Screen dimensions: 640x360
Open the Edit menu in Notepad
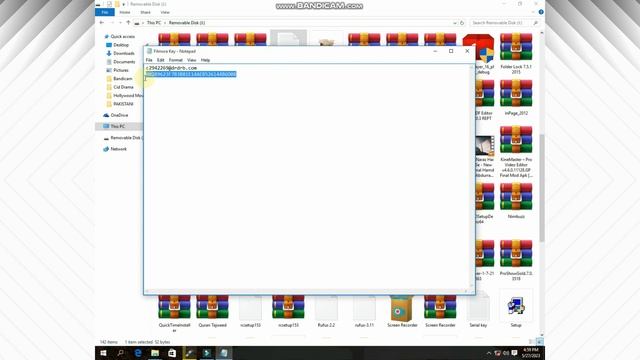[x=160, y=60]
